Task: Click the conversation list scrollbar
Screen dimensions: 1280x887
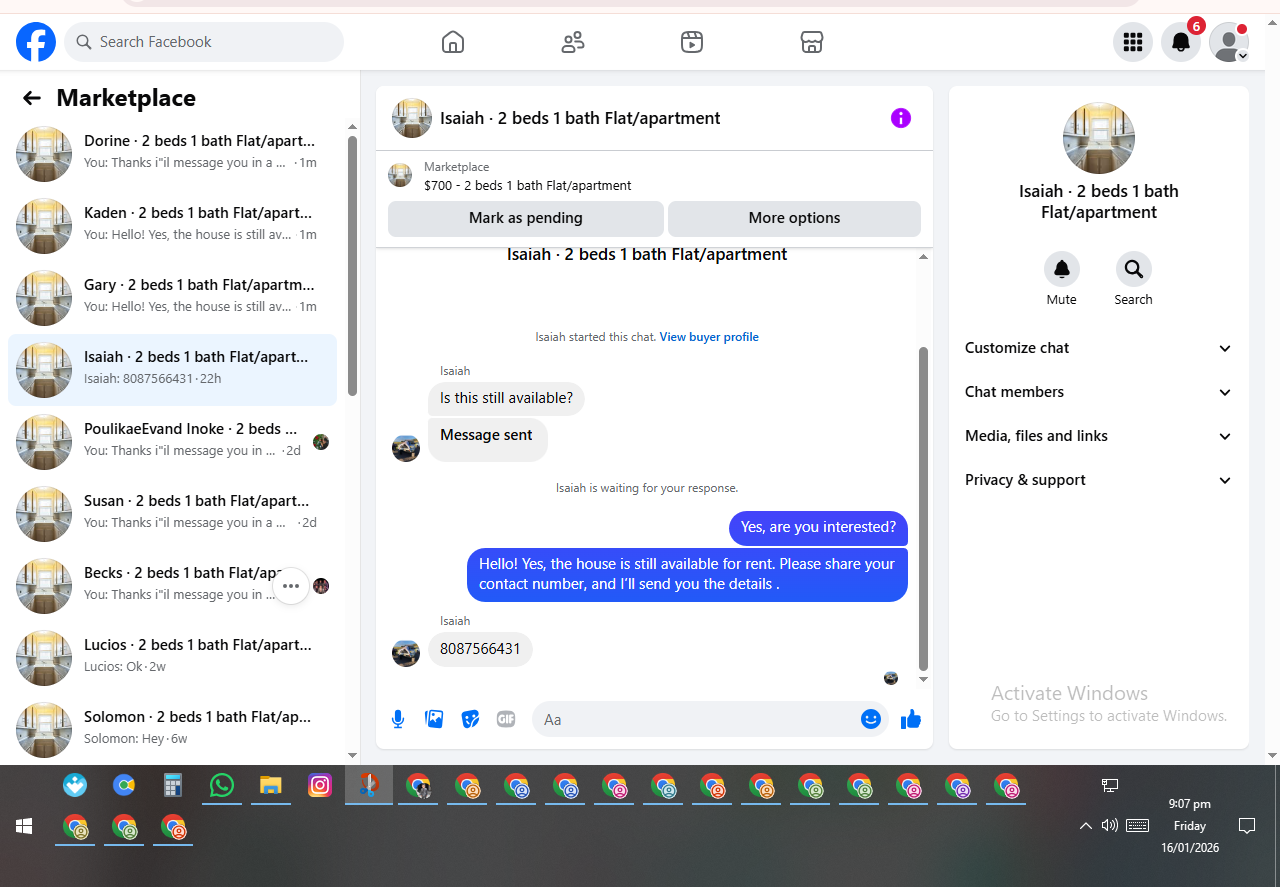Action: [352, 265]
